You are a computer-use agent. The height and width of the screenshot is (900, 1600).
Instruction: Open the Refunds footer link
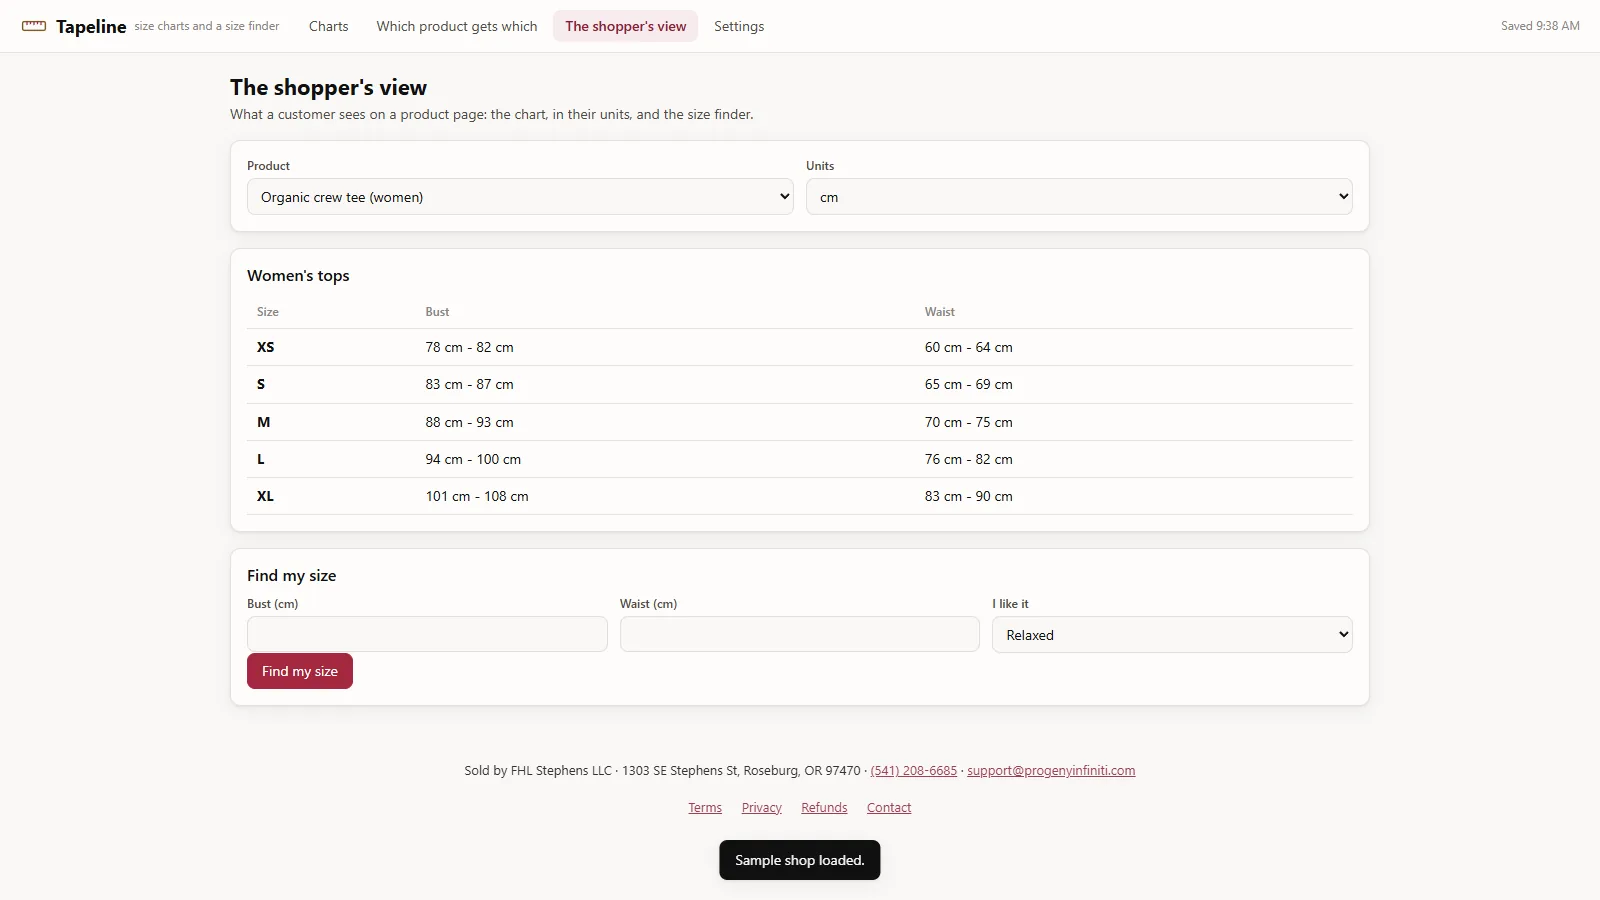(824, 808)
